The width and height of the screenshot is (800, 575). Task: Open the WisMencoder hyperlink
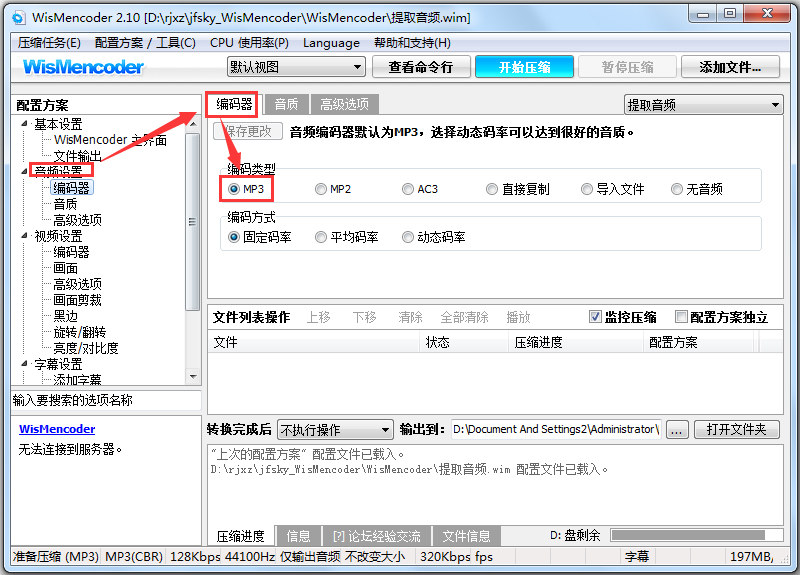pos(57,429)
